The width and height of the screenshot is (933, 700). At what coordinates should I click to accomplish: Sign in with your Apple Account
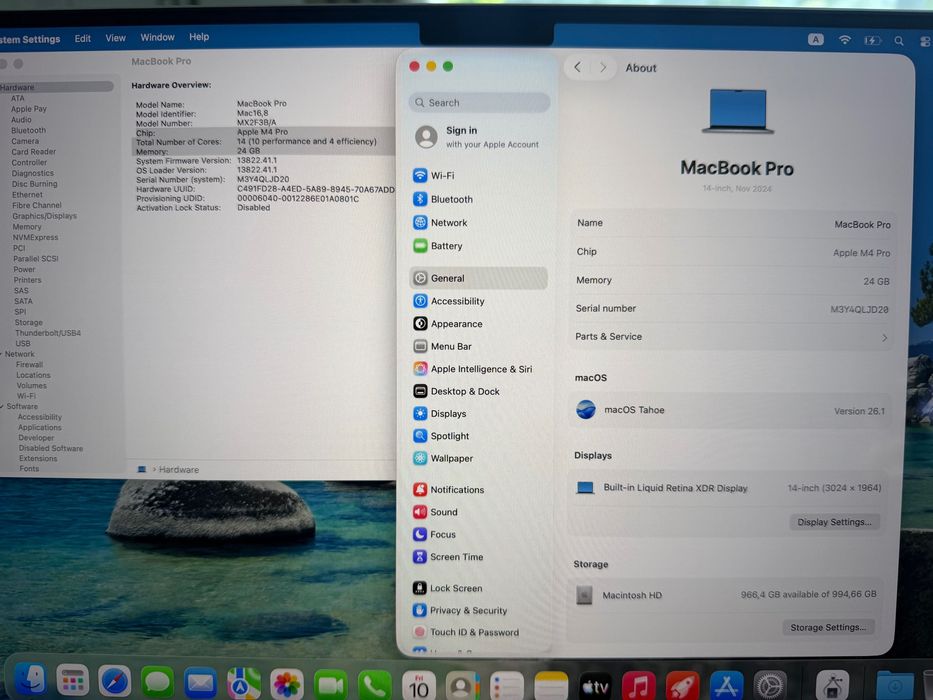[x=478, y=137]
